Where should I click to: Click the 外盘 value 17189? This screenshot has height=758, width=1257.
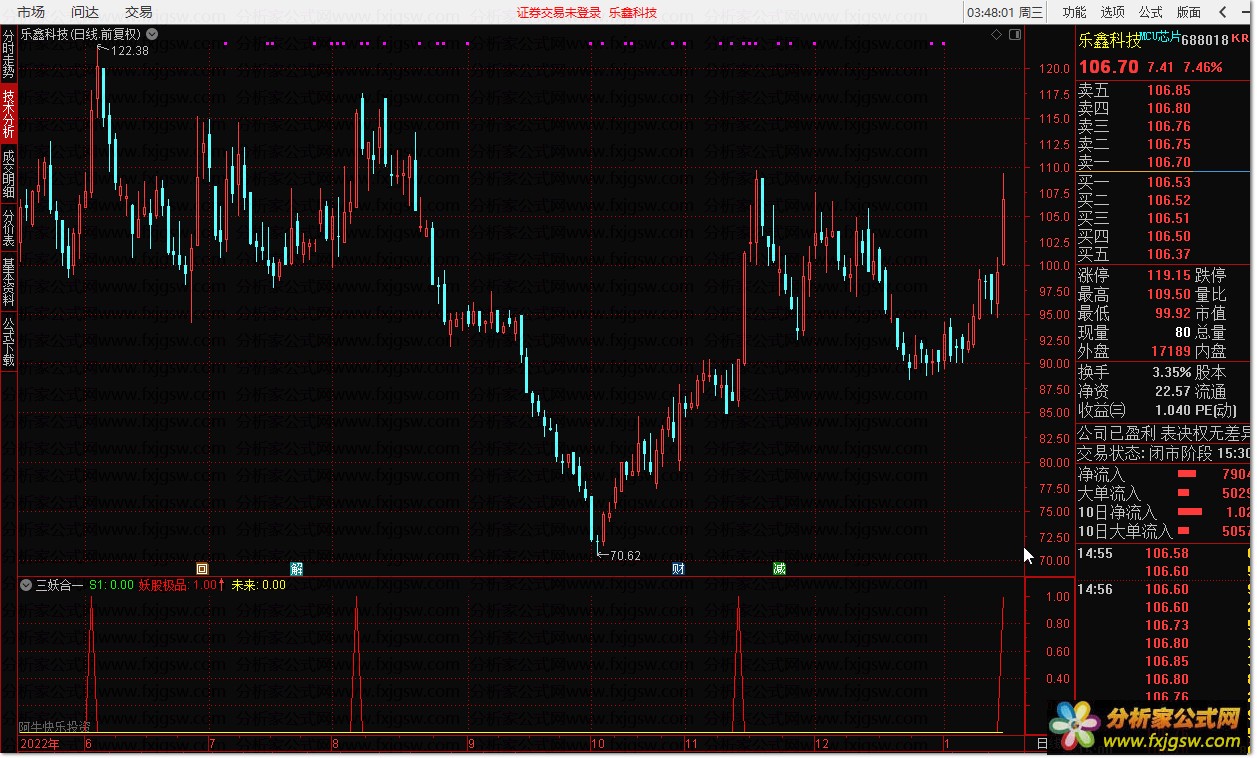(1170, 351)
